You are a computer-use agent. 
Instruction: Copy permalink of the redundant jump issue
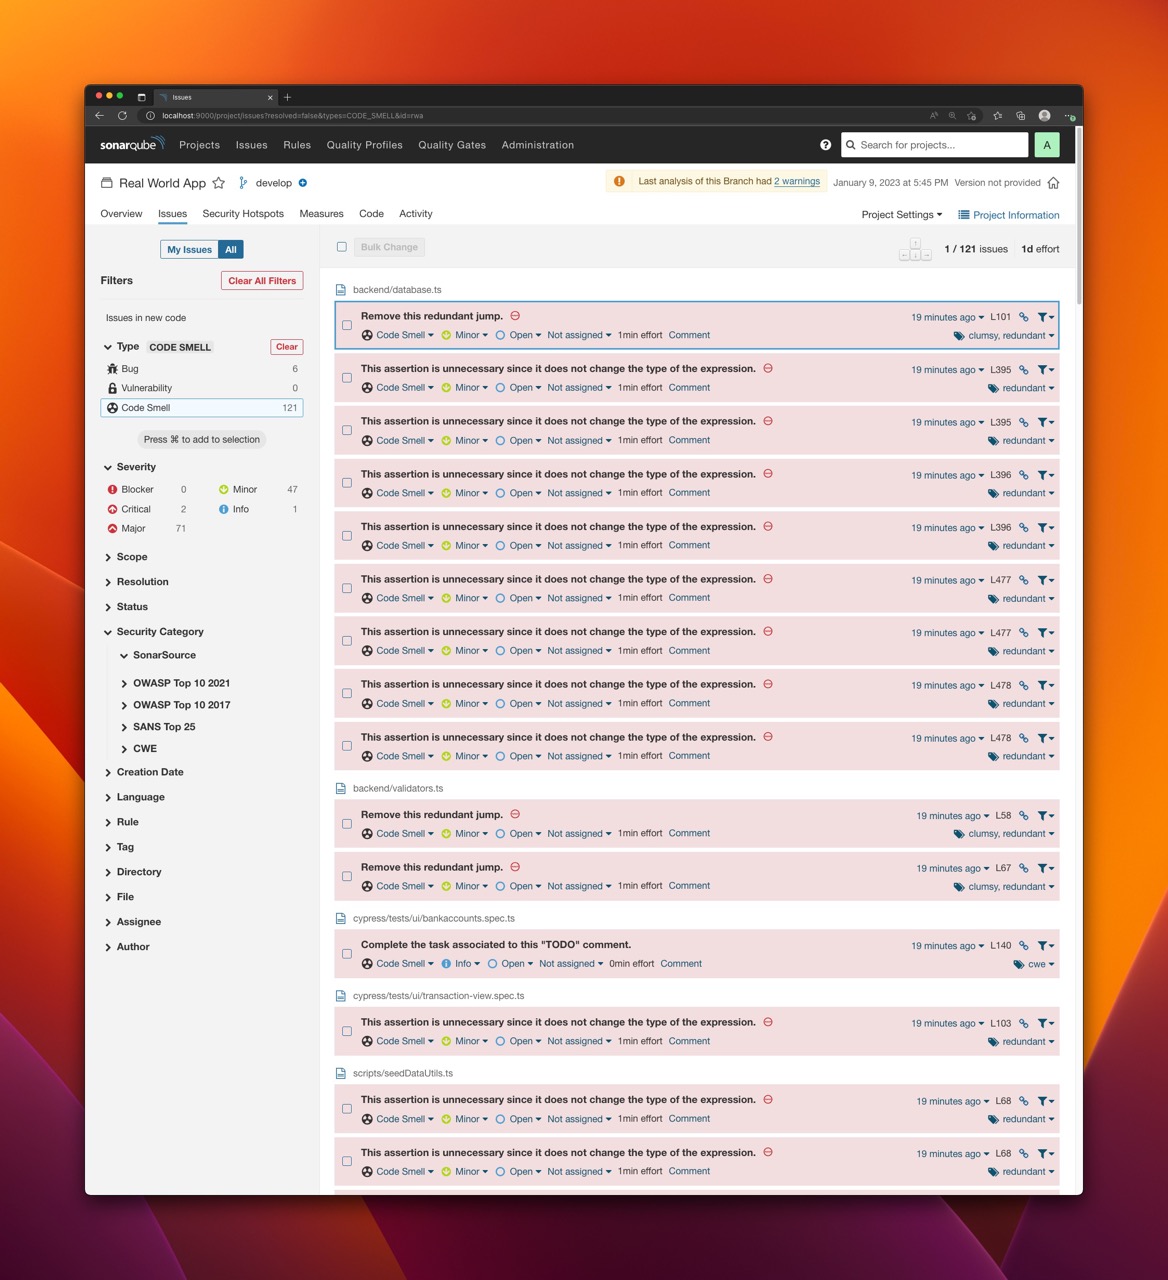click(x=1022, y=316)
